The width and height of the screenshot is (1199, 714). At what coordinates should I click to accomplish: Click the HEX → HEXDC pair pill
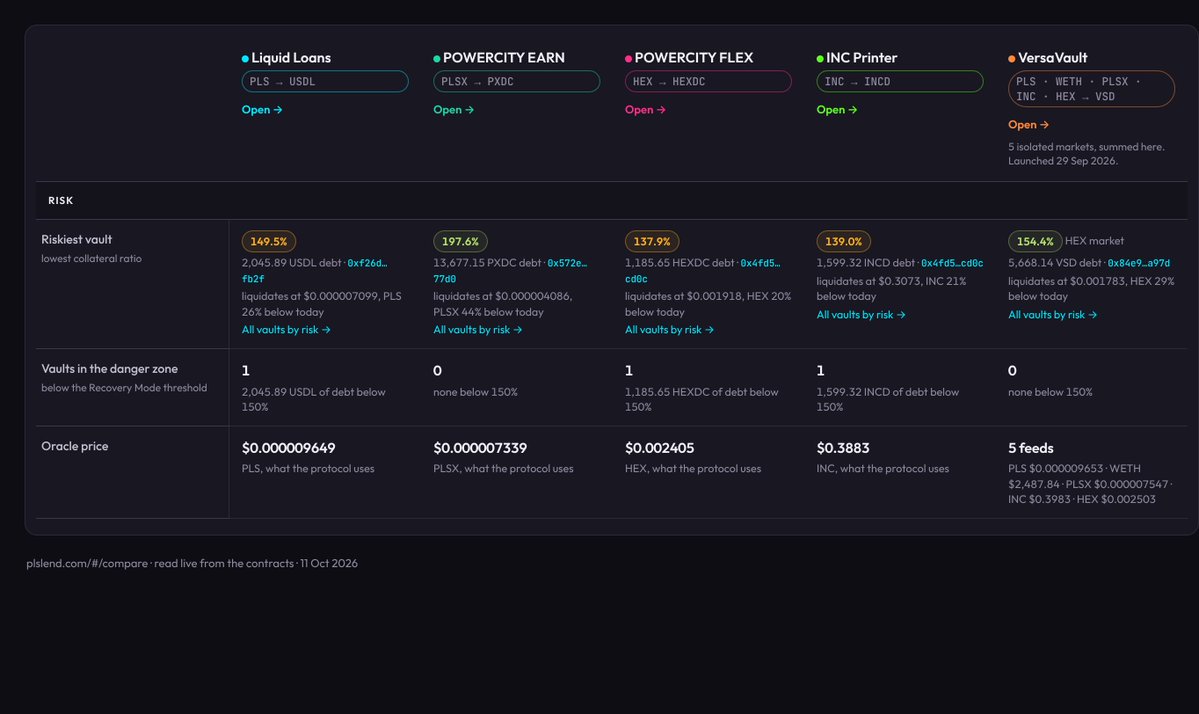click(x=708, y=81)
